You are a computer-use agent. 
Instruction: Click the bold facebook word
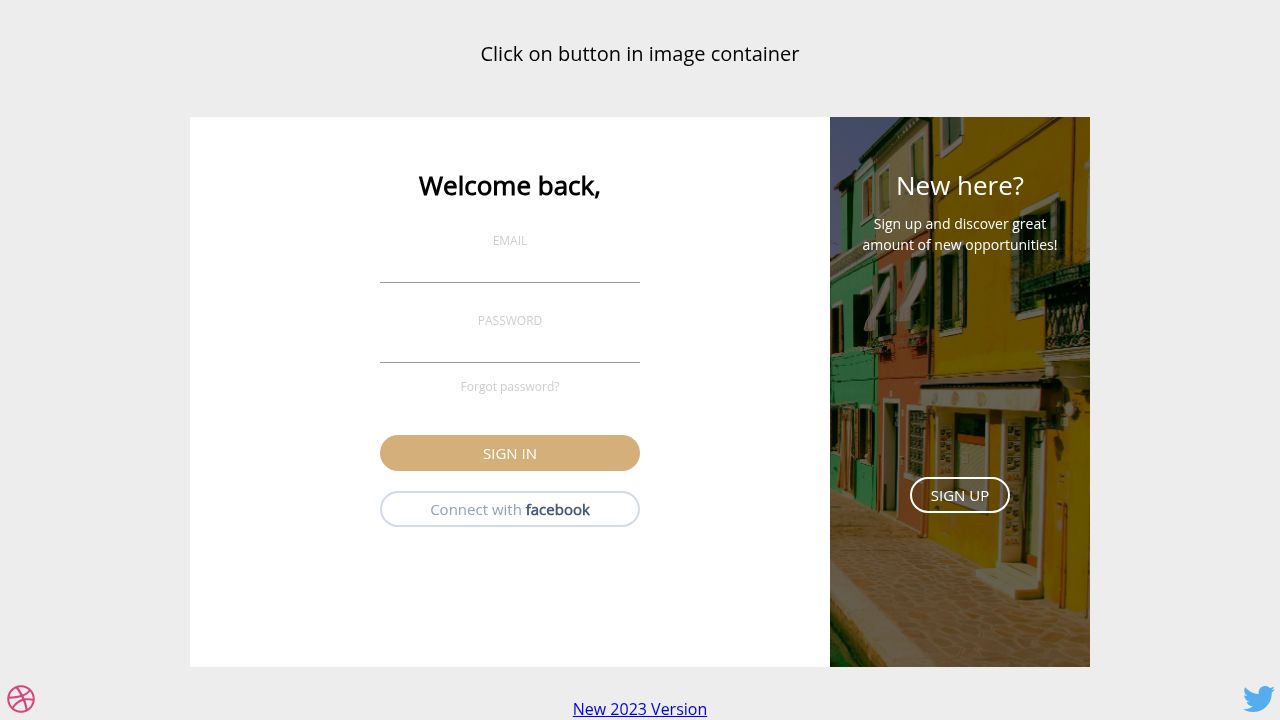pyautogui.click(x=558, y=509)
